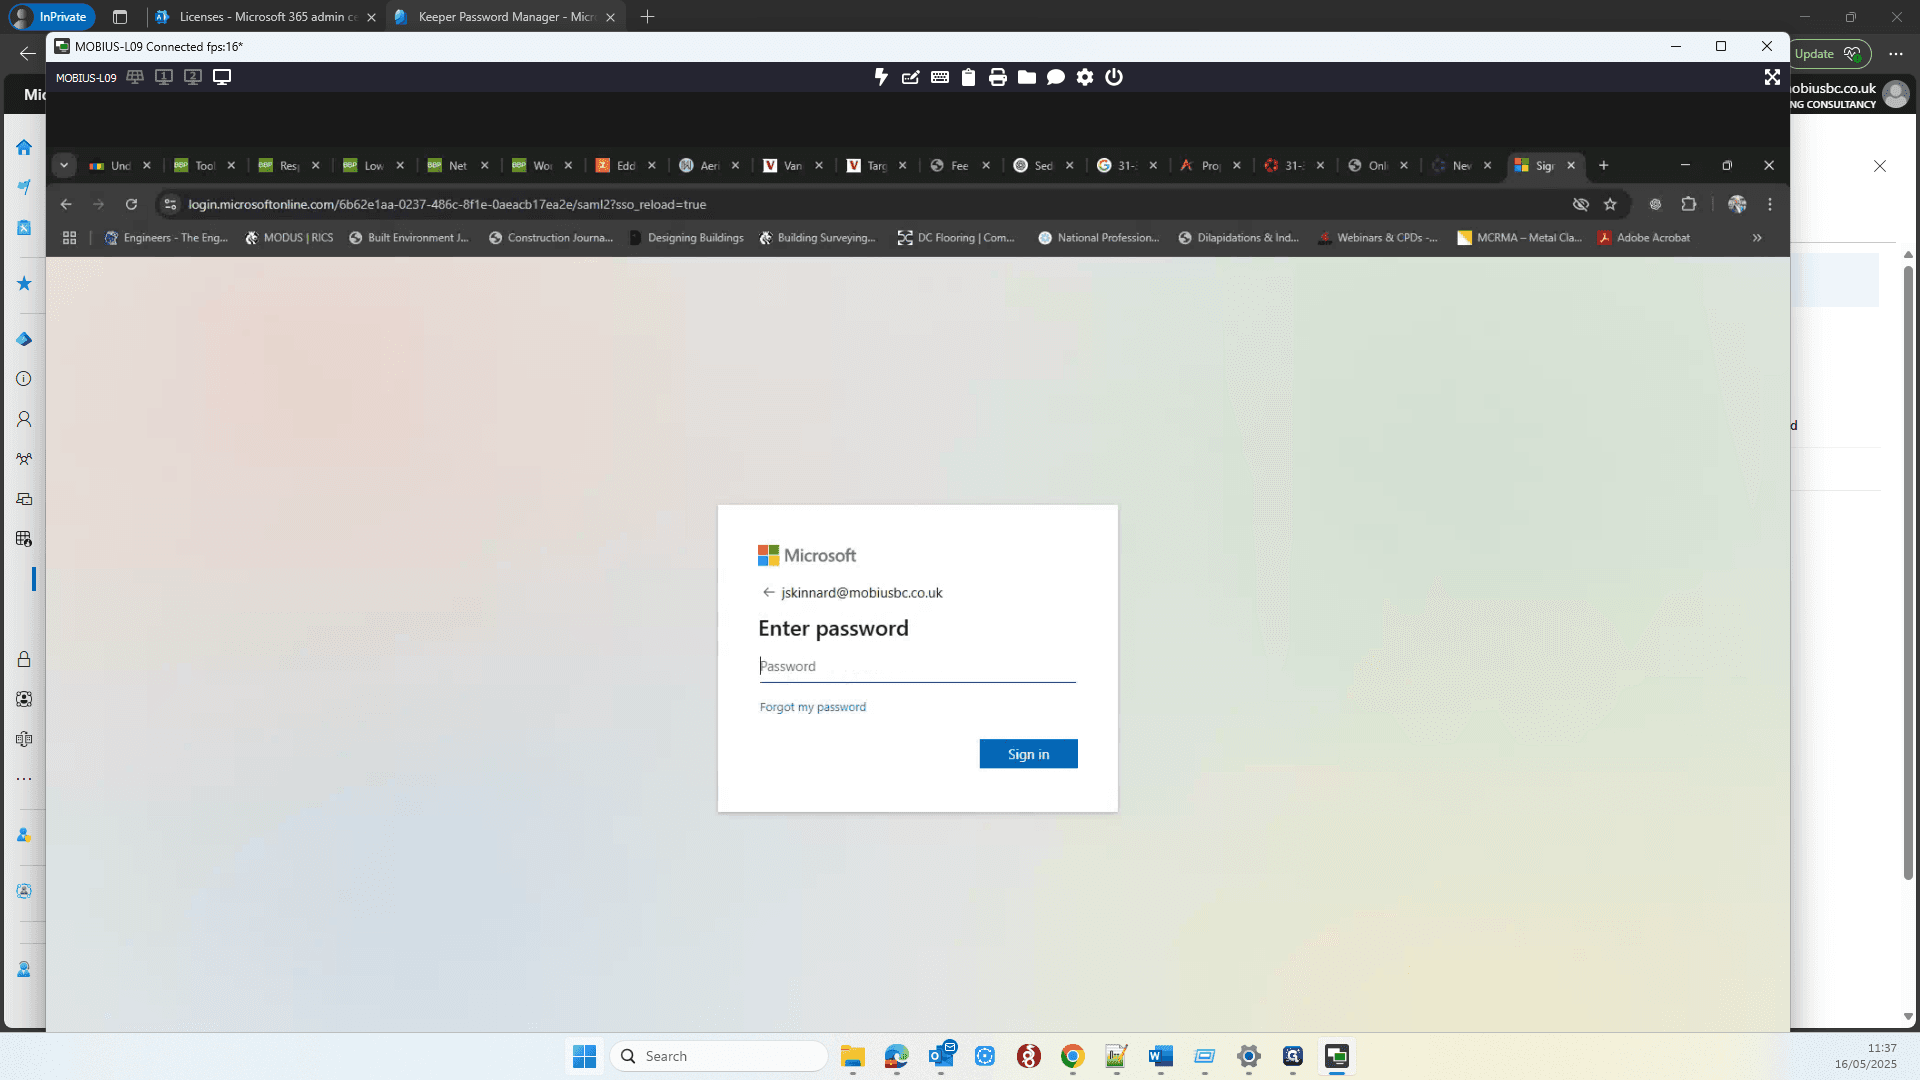Click the remote print icon
Screen dimensions: 1920x1080
(997, 77)
